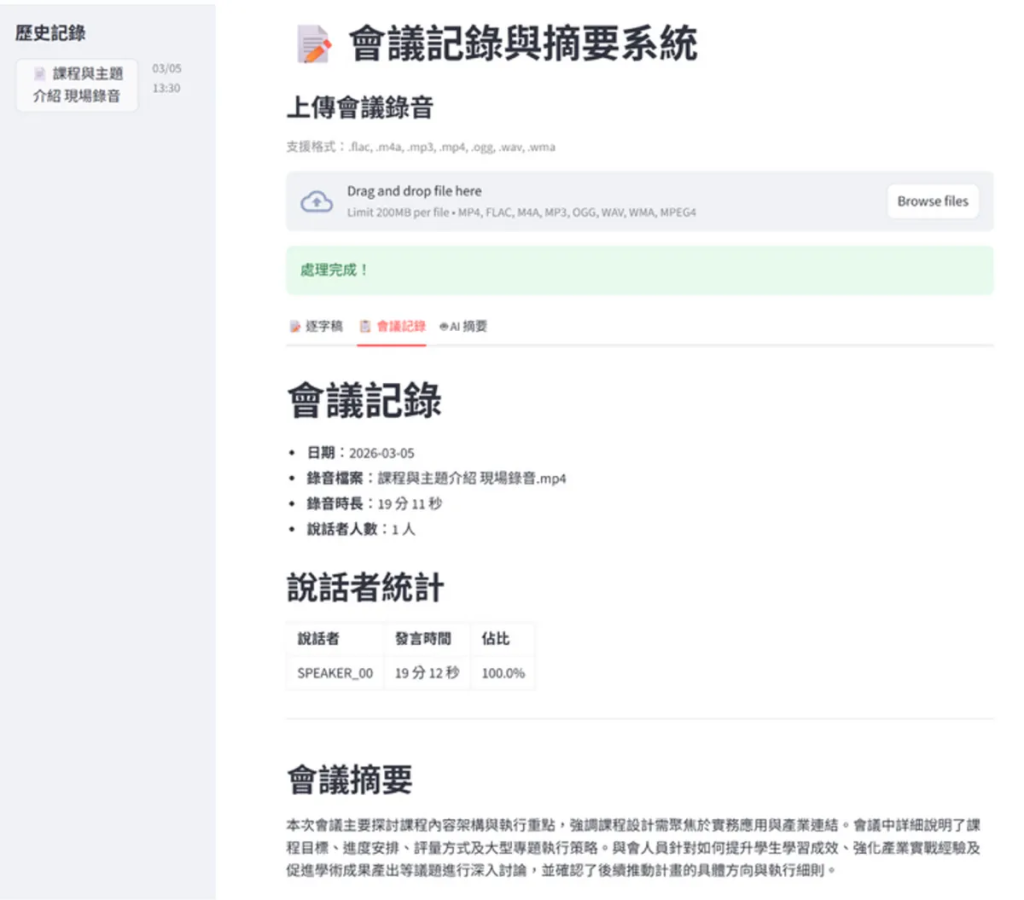Click the 說話者統計 section heading
This screenshot has height=900, width=1024.
(365, 588)
